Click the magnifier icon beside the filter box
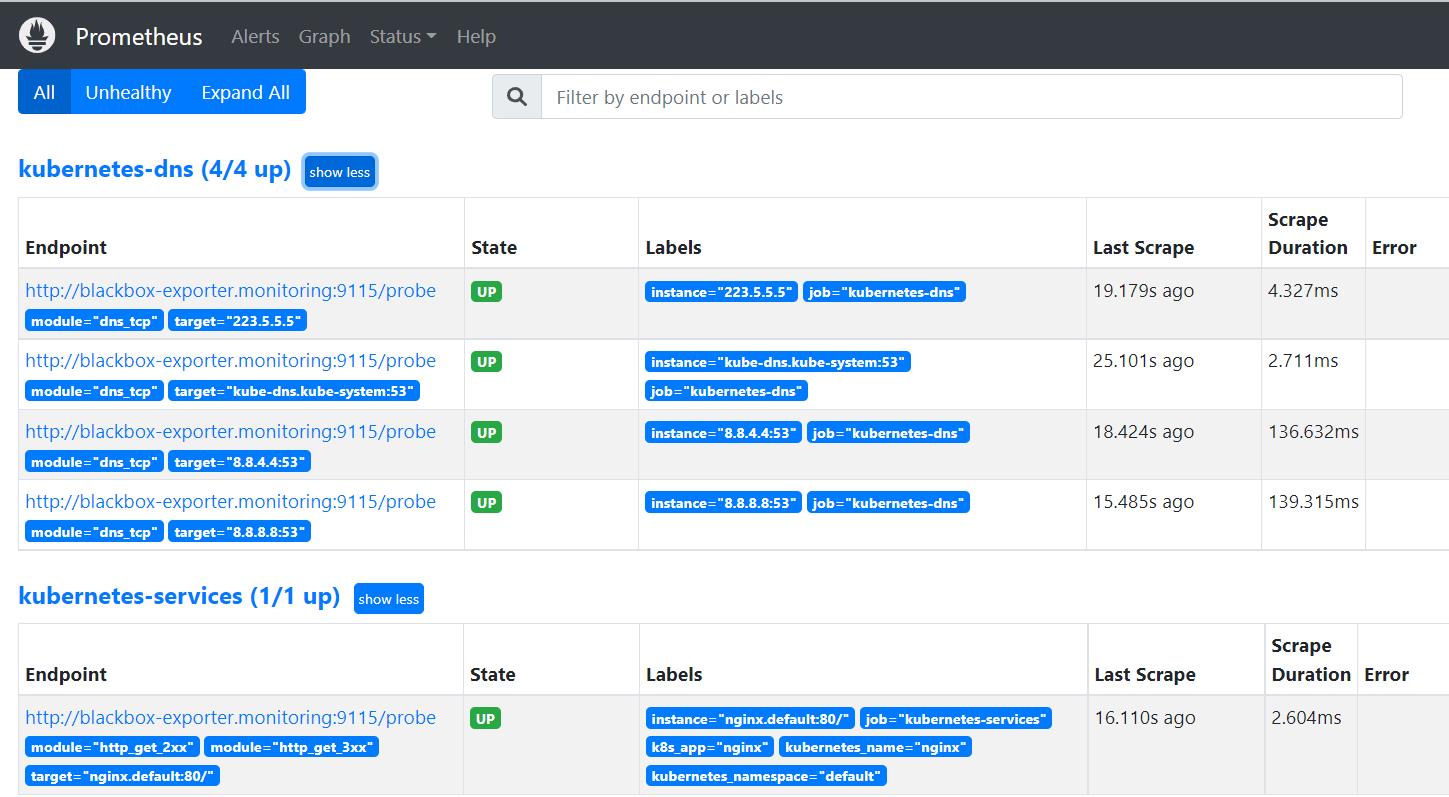 [x=517, y=97]
